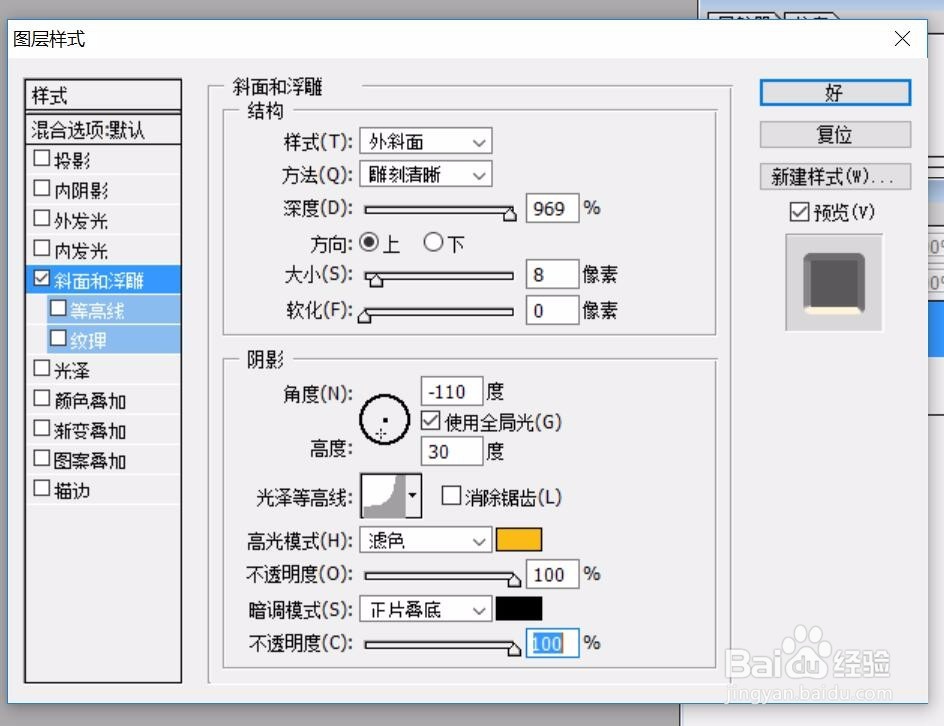Click the circular angle dial
Screen dimensions: 944x726
[x=385, y=420]
